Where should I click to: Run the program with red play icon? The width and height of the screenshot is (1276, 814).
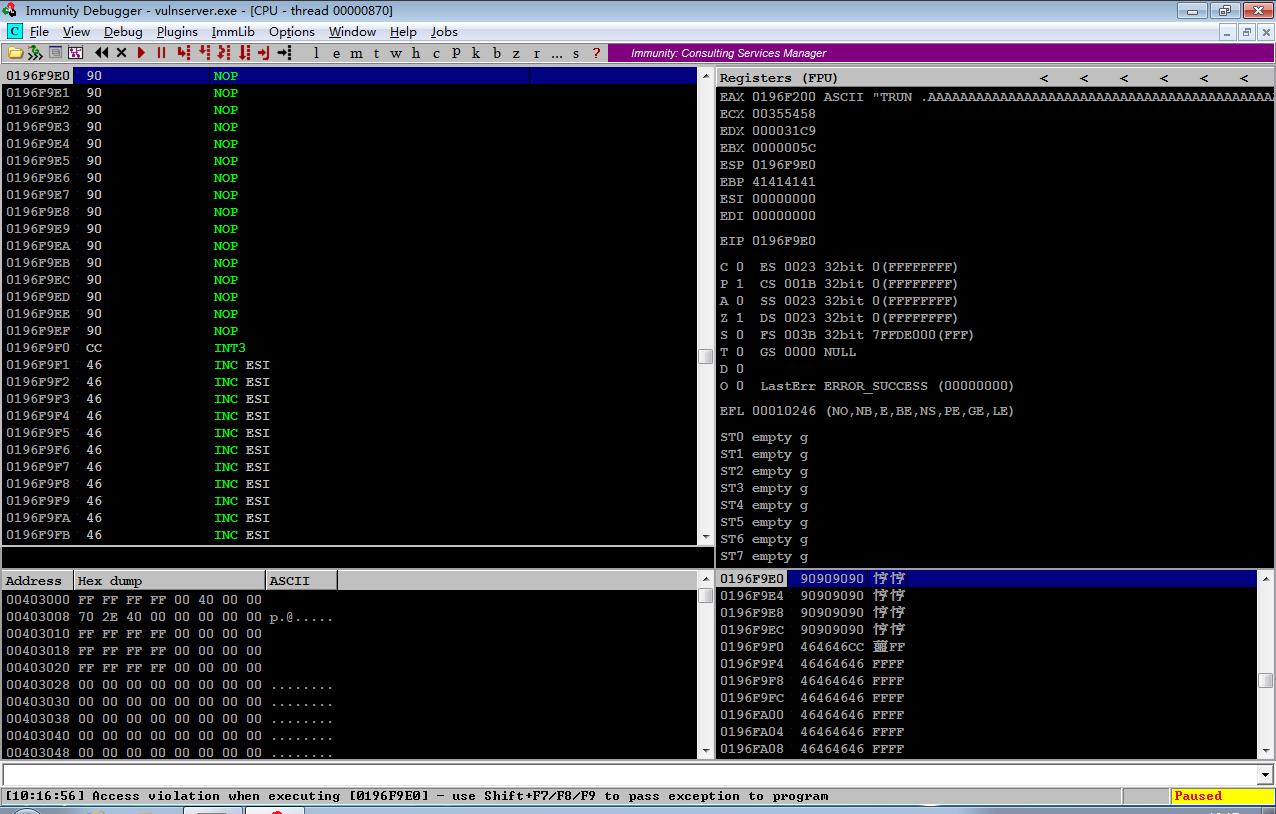click(x=141, y=53)
